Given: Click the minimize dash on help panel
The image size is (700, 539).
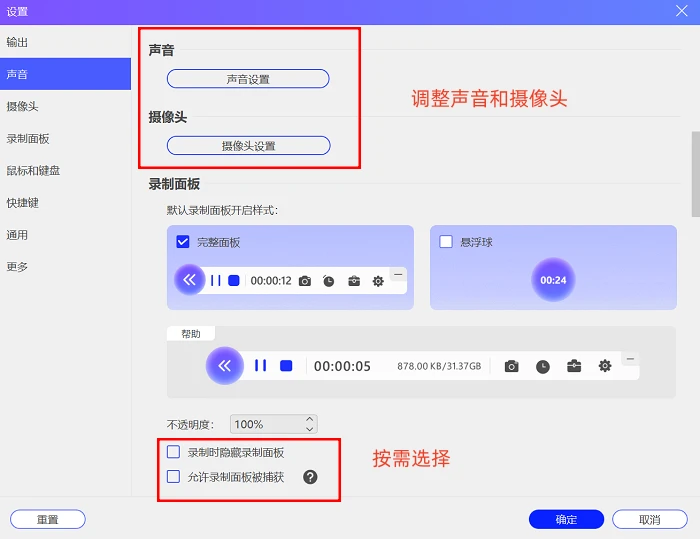Looking at the screenshot, I should 630,359.
